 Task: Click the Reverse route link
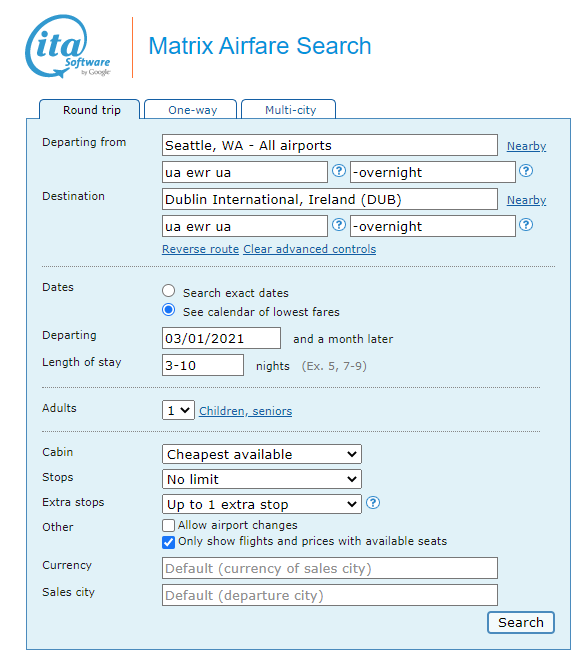[200, 249]
